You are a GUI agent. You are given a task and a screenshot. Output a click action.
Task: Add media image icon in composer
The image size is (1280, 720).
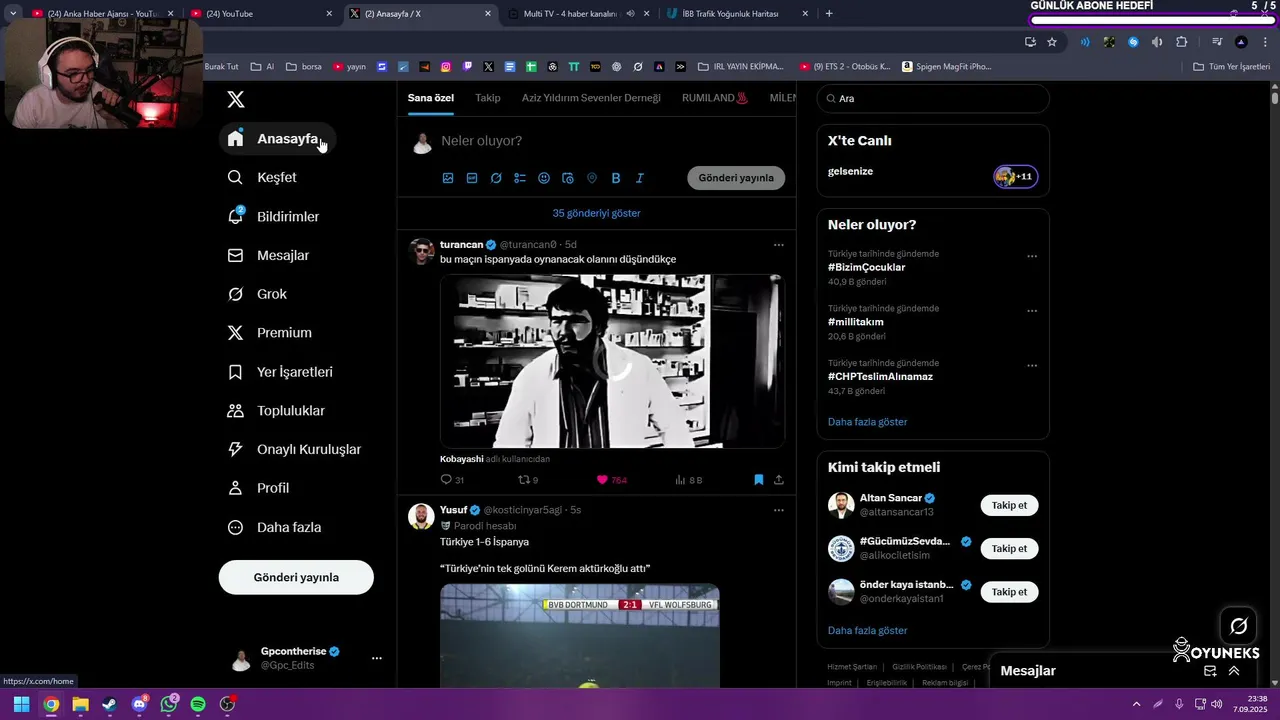pyautogui.click(x=448, y=178)
